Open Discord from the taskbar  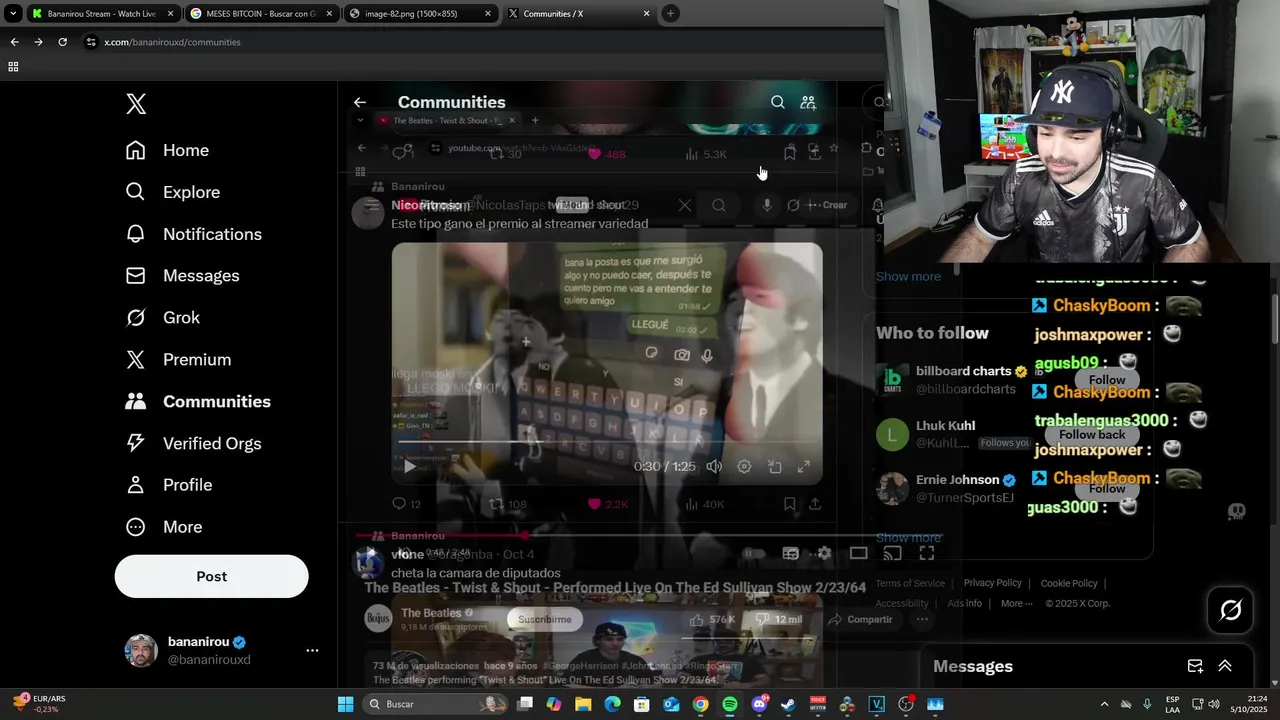pos(759,704)
